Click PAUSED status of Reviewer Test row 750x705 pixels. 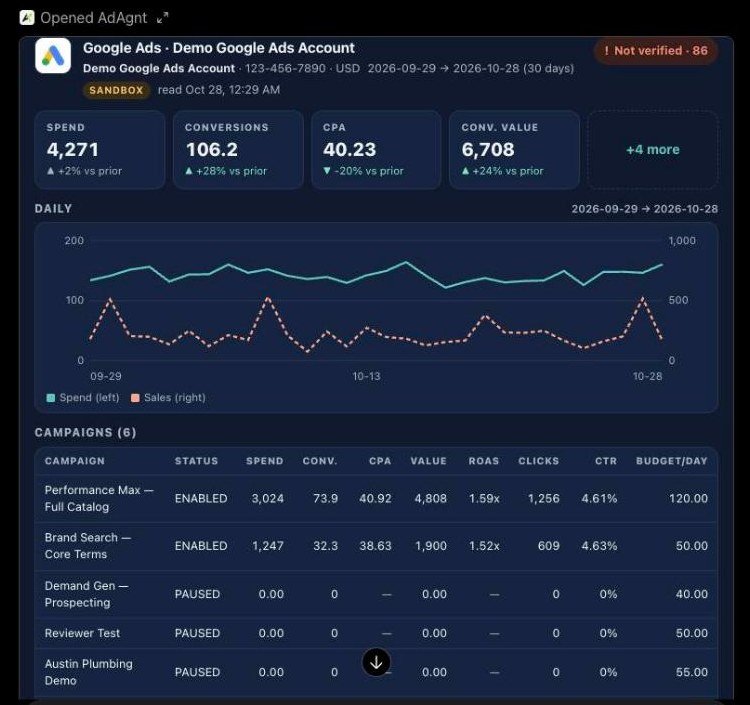[197, 633]
